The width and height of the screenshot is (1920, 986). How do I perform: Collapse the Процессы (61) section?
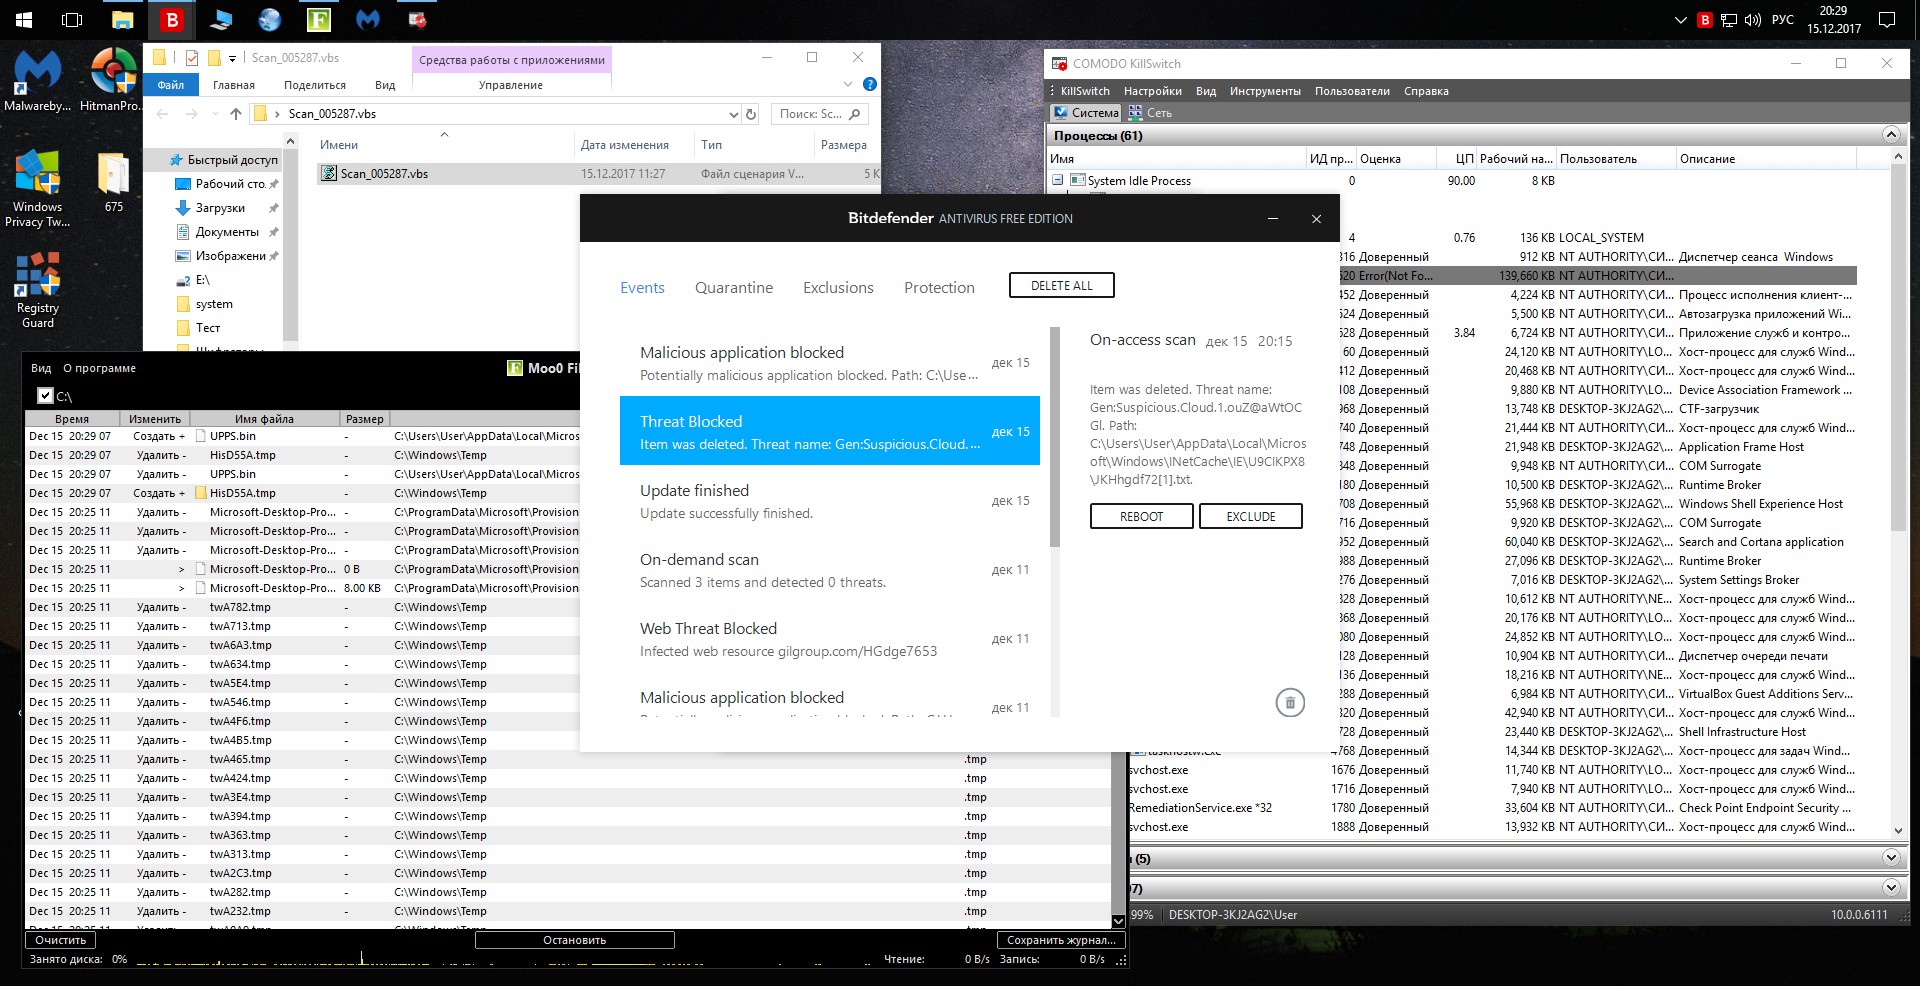coord(1890,135)
